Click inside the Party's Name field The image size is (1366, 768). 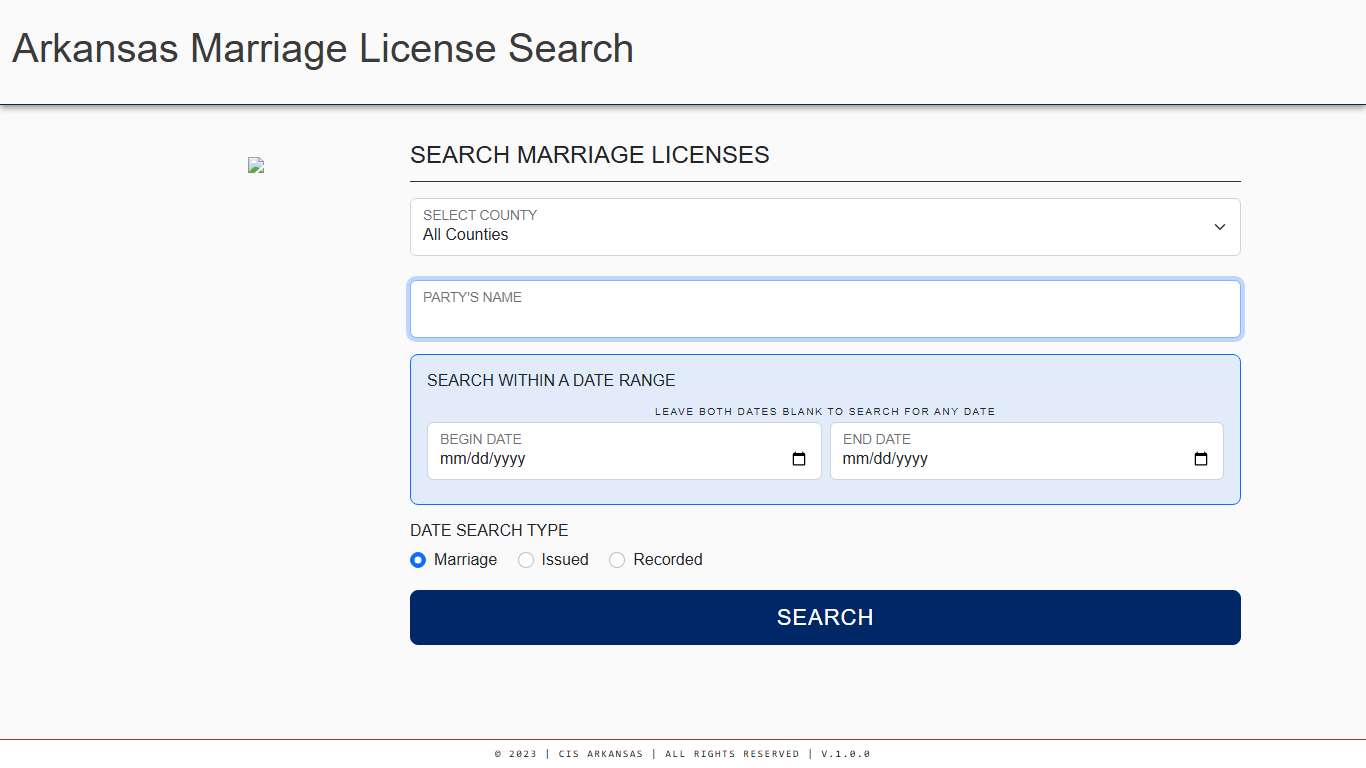825,309
